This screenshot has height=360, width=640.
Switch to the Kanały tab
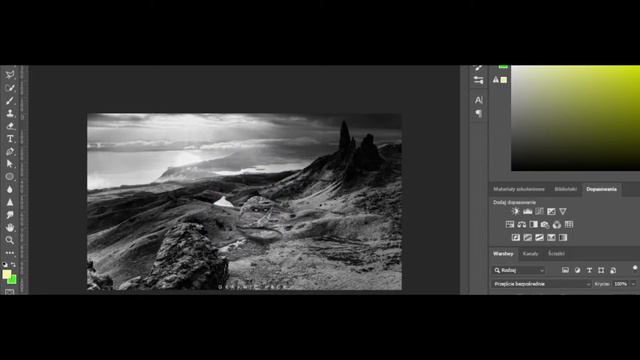(x=530, y=253)
